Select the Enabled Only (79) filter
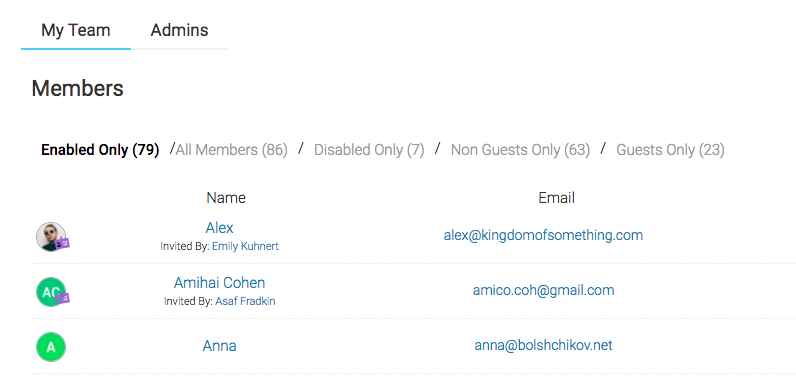This screenshot has width=796, height=378. (100, 150)
